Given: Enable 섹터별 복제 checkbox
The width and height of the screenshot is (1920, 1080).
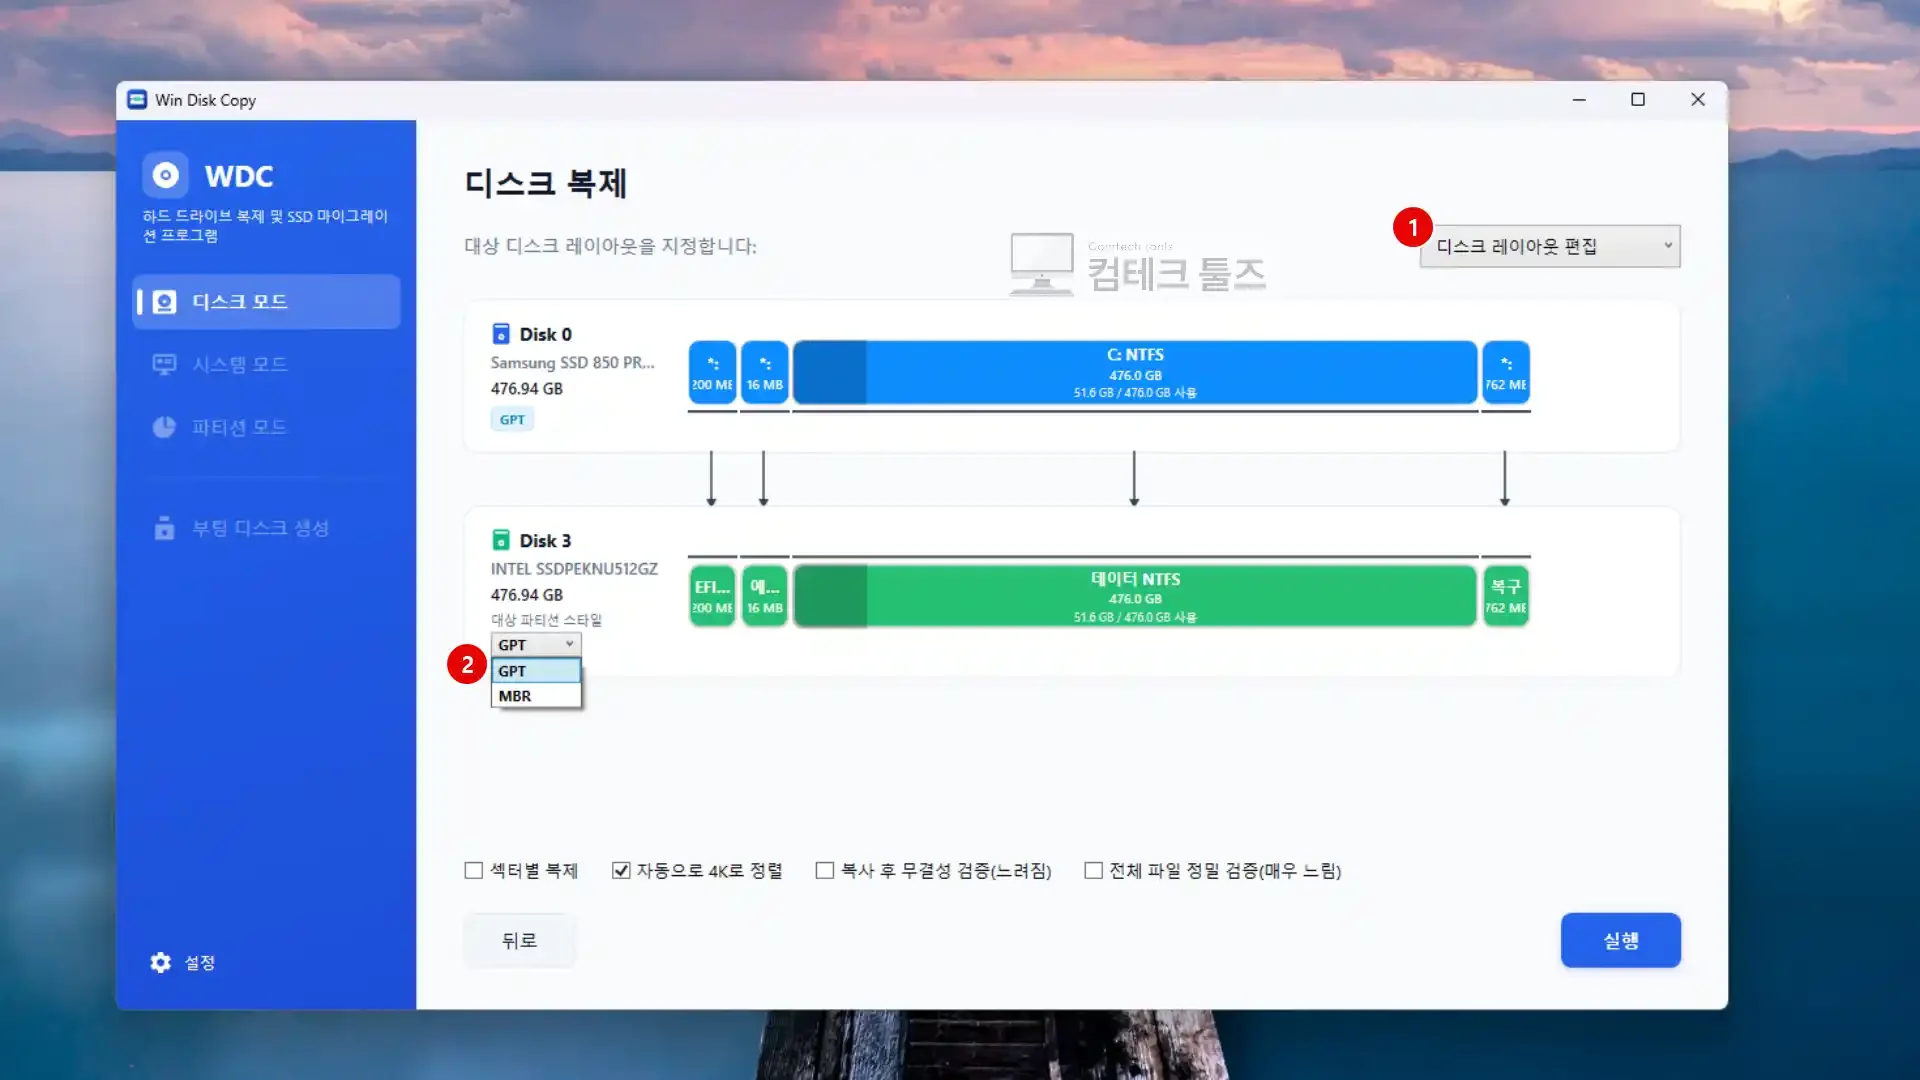Looking at the screenshot, I should (x=474, y=871).
